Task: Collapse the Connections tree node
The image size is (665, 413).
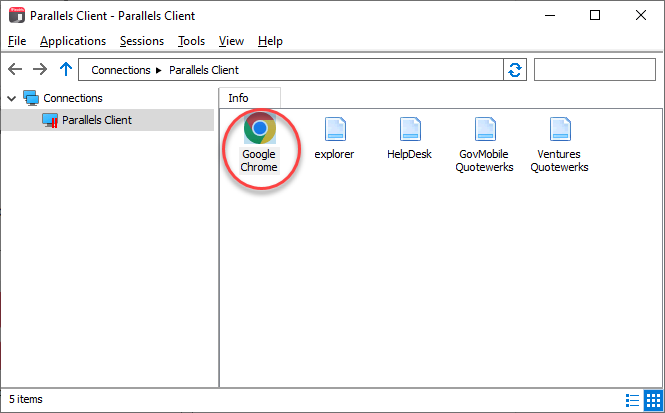Action: click(x=12, y=98)
